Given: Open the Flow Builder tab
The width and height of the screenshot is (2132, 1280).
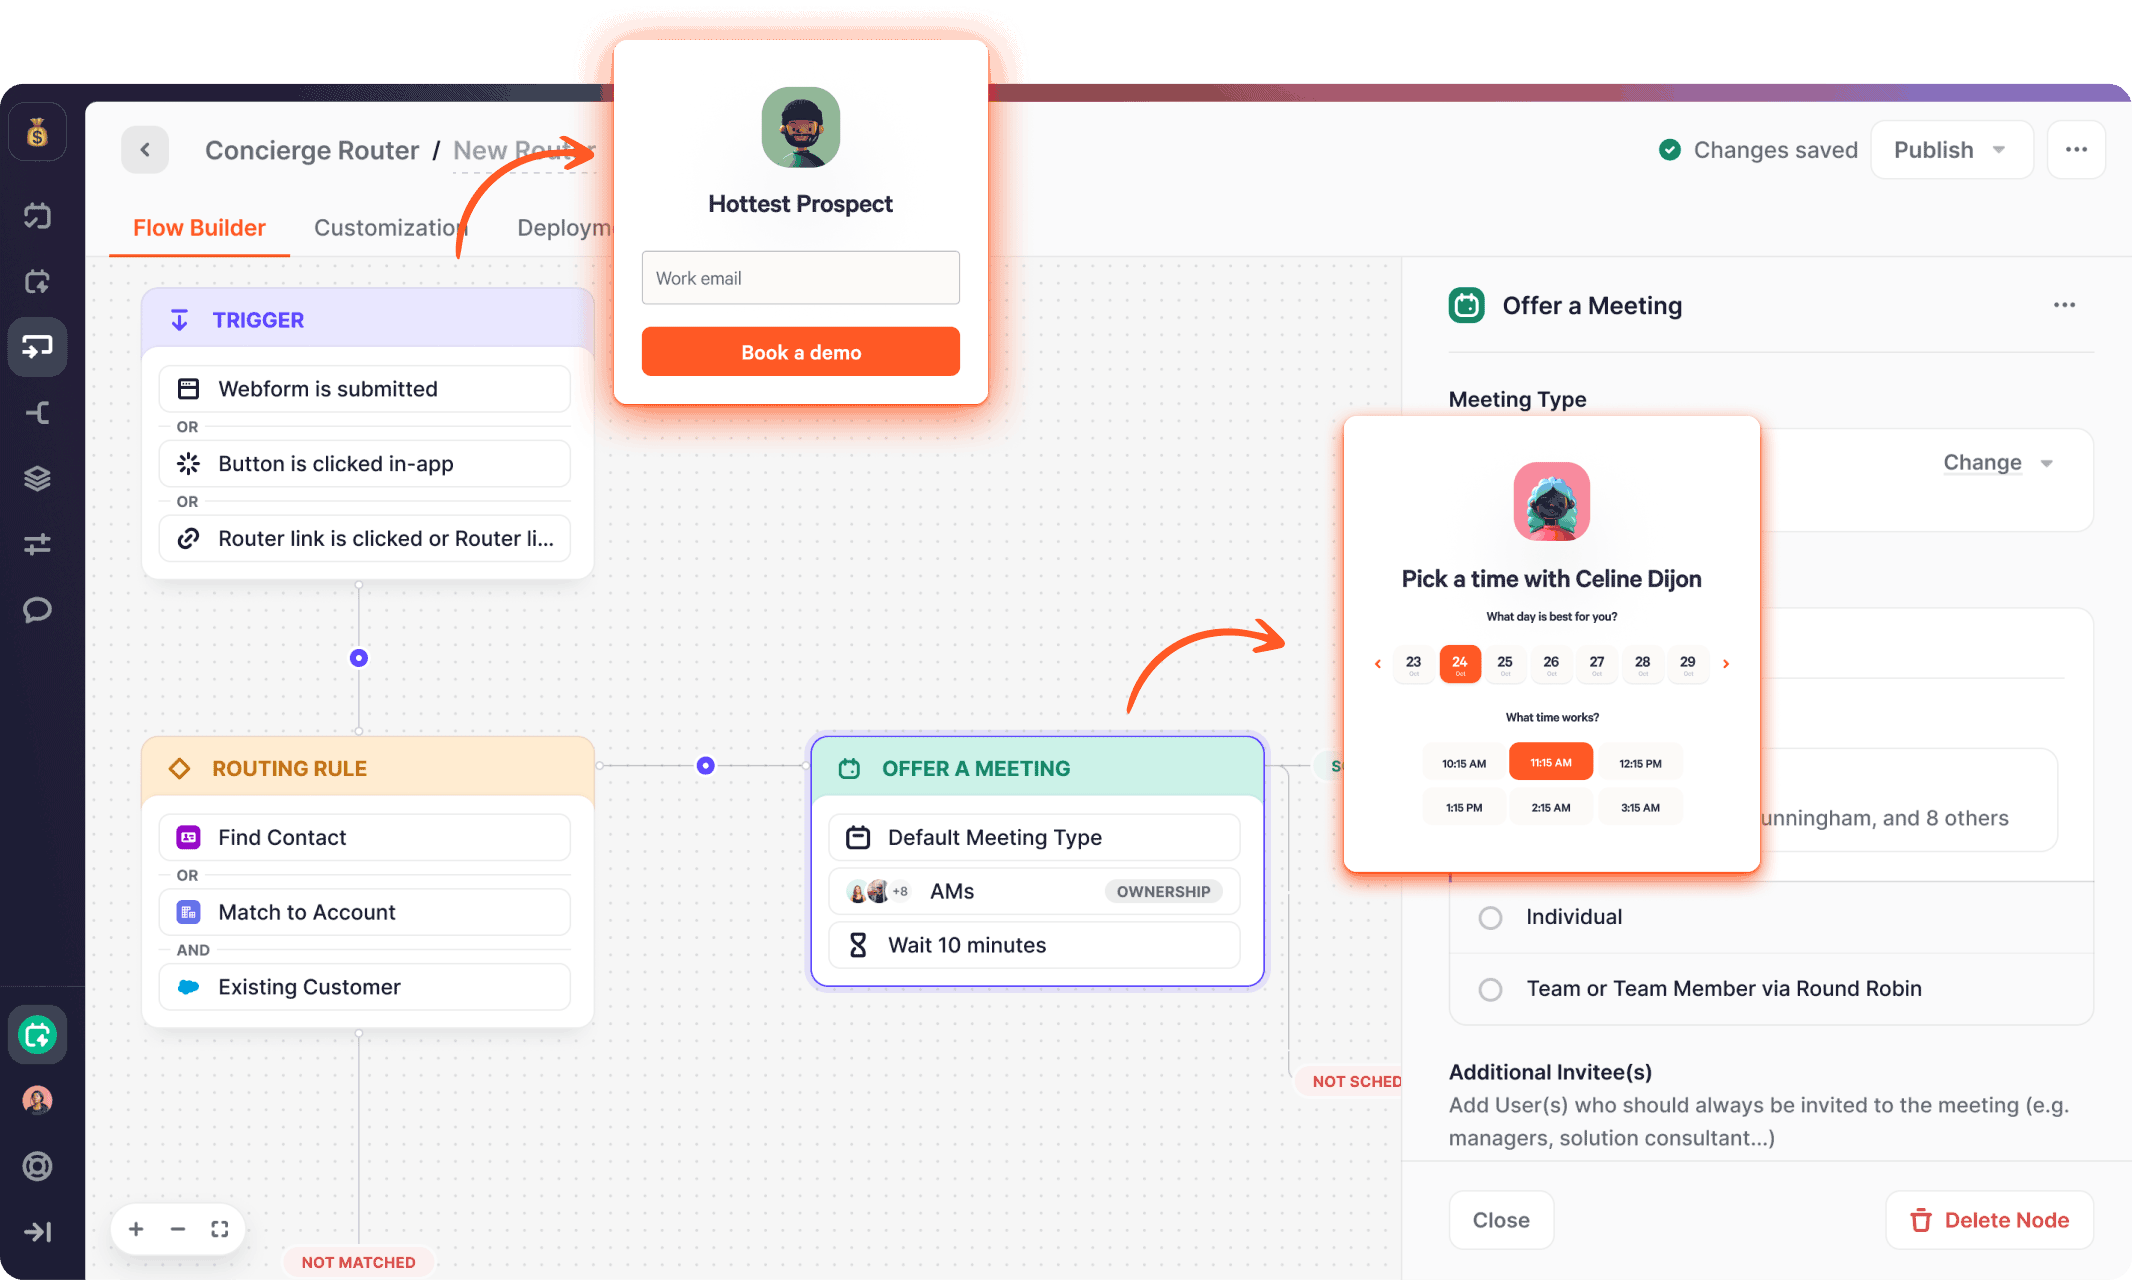Looking at the screenshot, I should coord(199,228).
